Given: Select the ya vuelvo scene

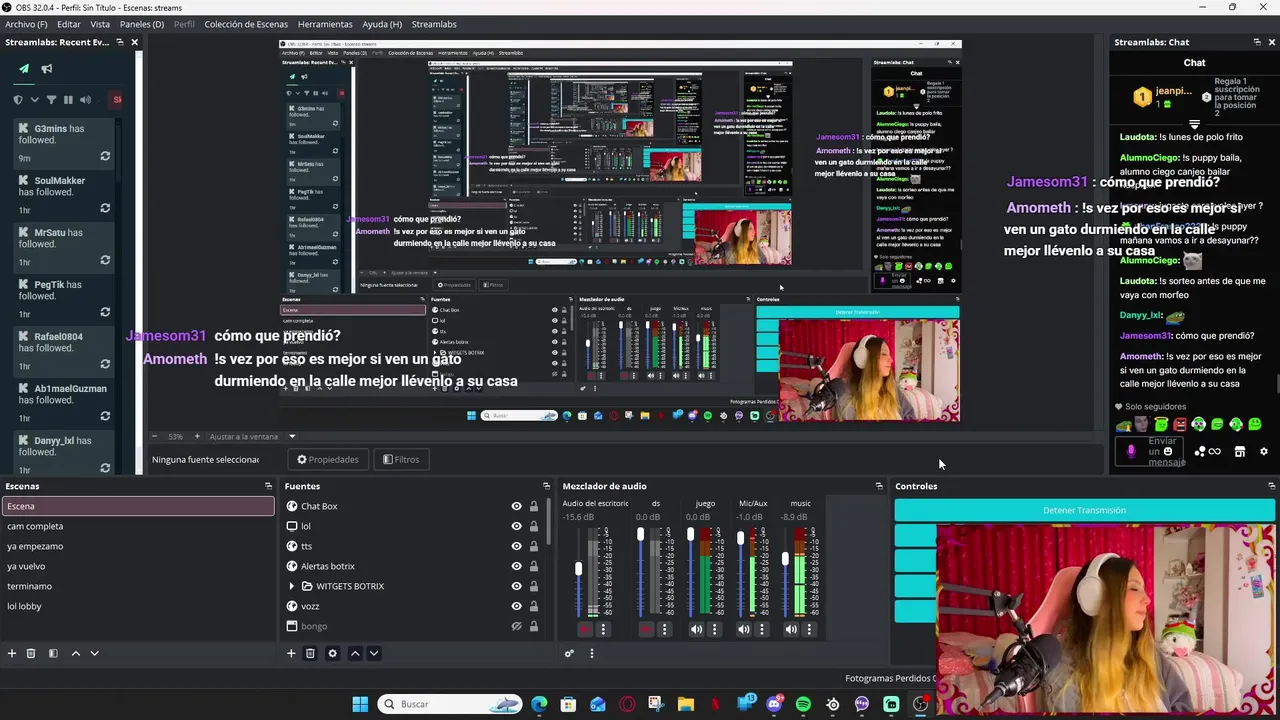Looking at the screenshot, I should (x=137, y=566).
